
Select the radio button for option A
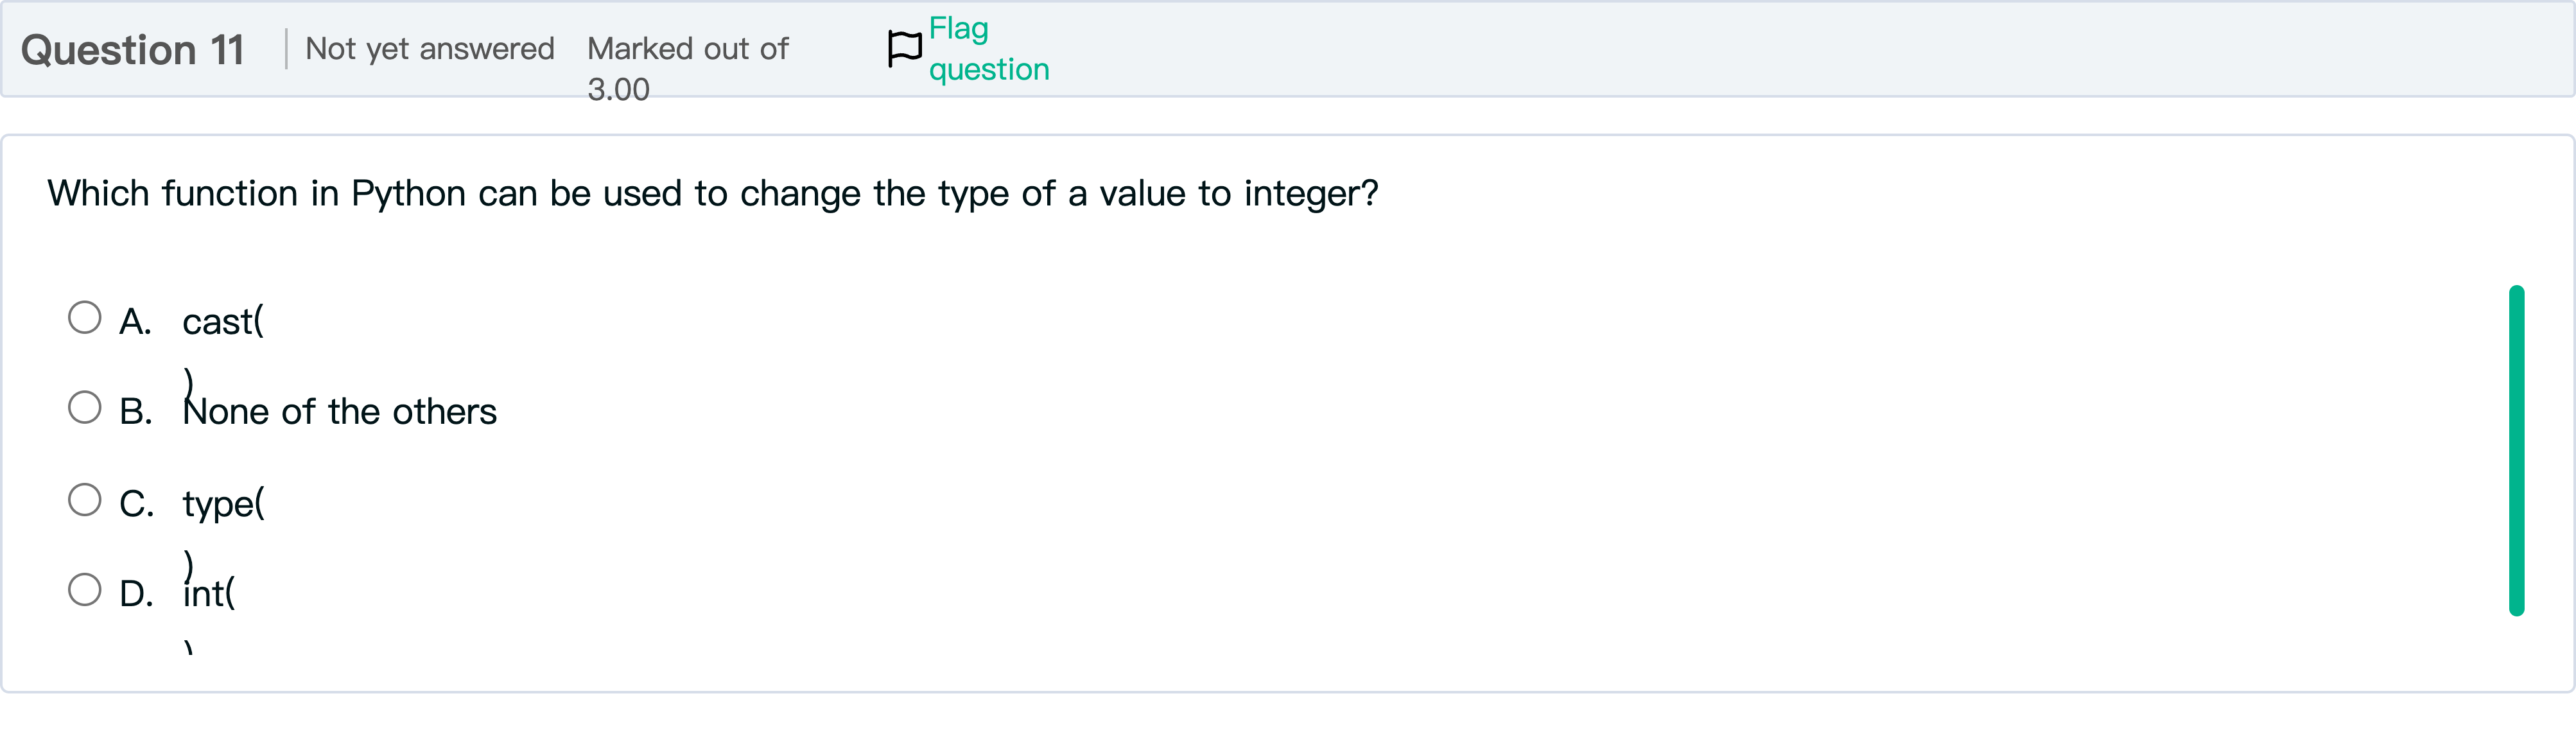click(x=85, y=318)
